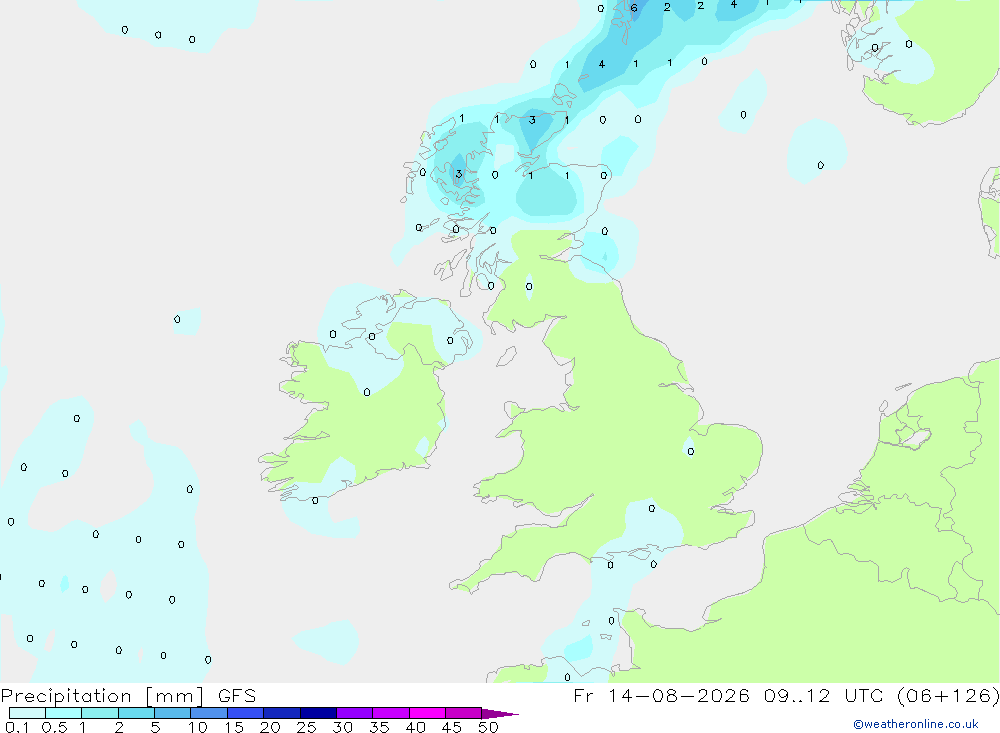This screenshot has height=733, width=1000.
Task: Select the "GFS" model label
Action: click(237, 695)
